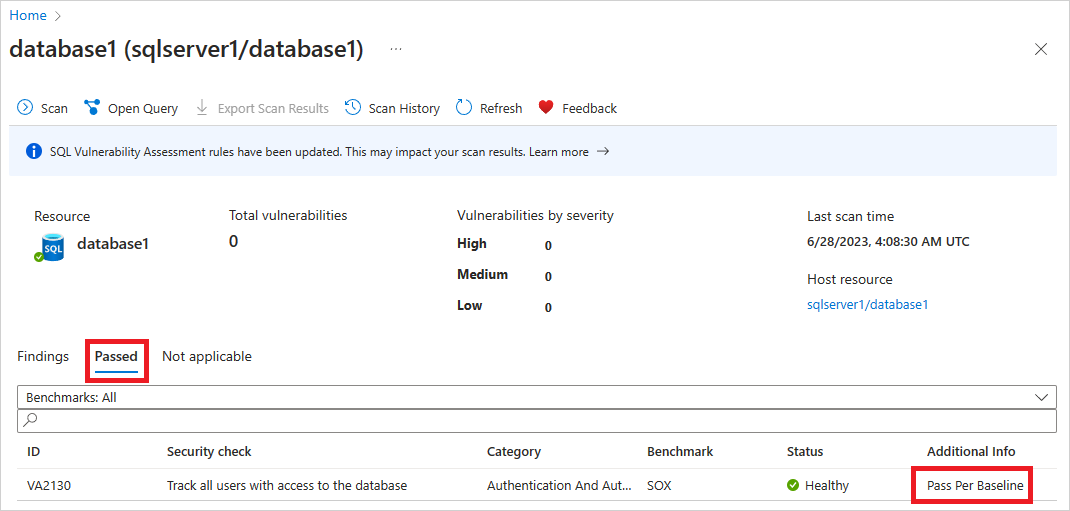1070x511 pixels.
Task: Expand the Benchmarks: All dropdown
Action: click(536, 397)
